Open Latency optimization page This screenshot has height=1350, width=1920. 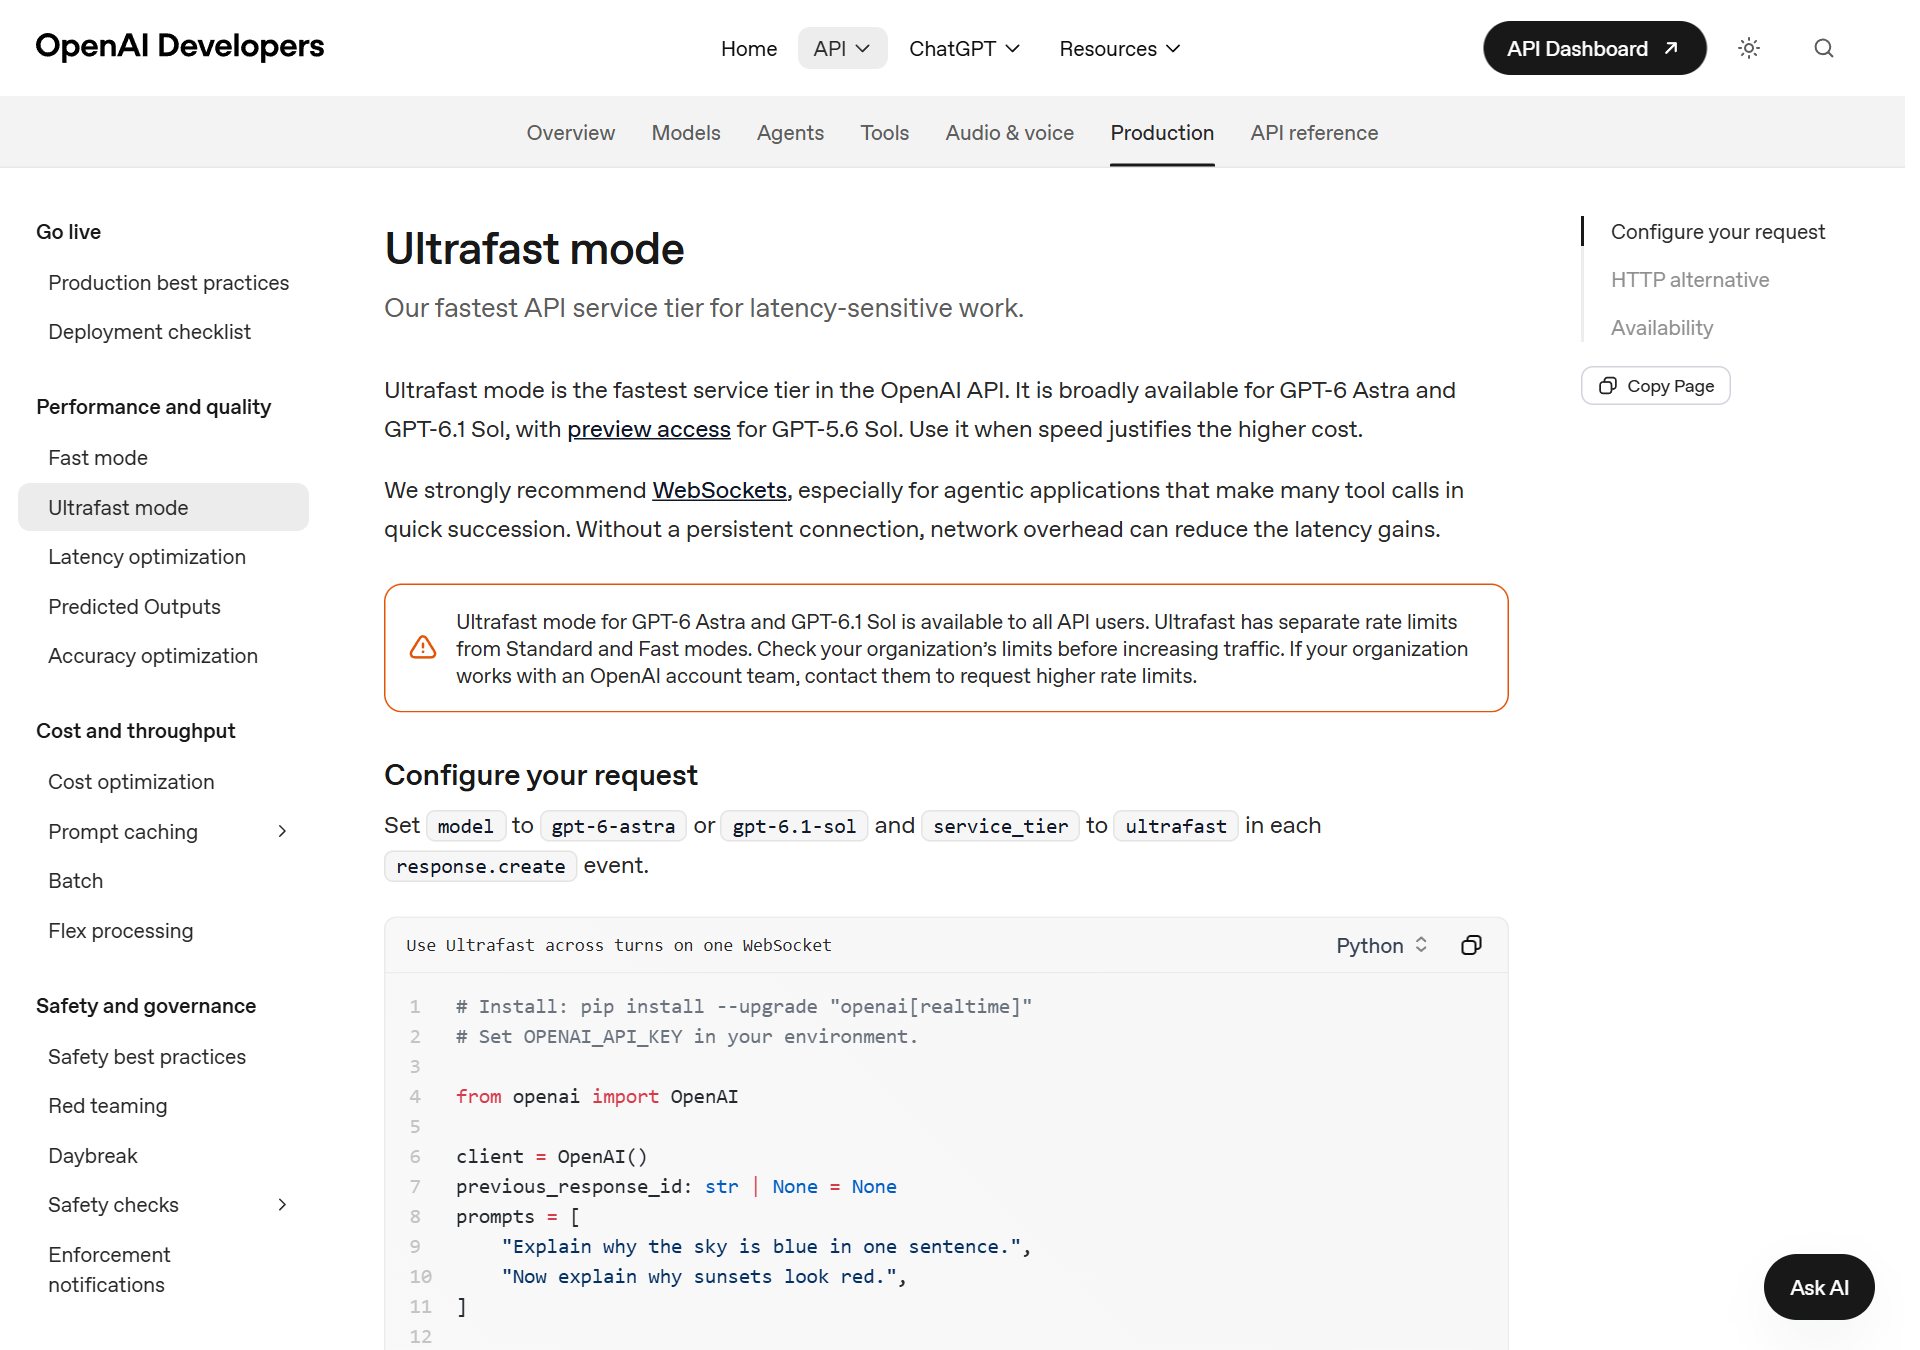[147, 557]
